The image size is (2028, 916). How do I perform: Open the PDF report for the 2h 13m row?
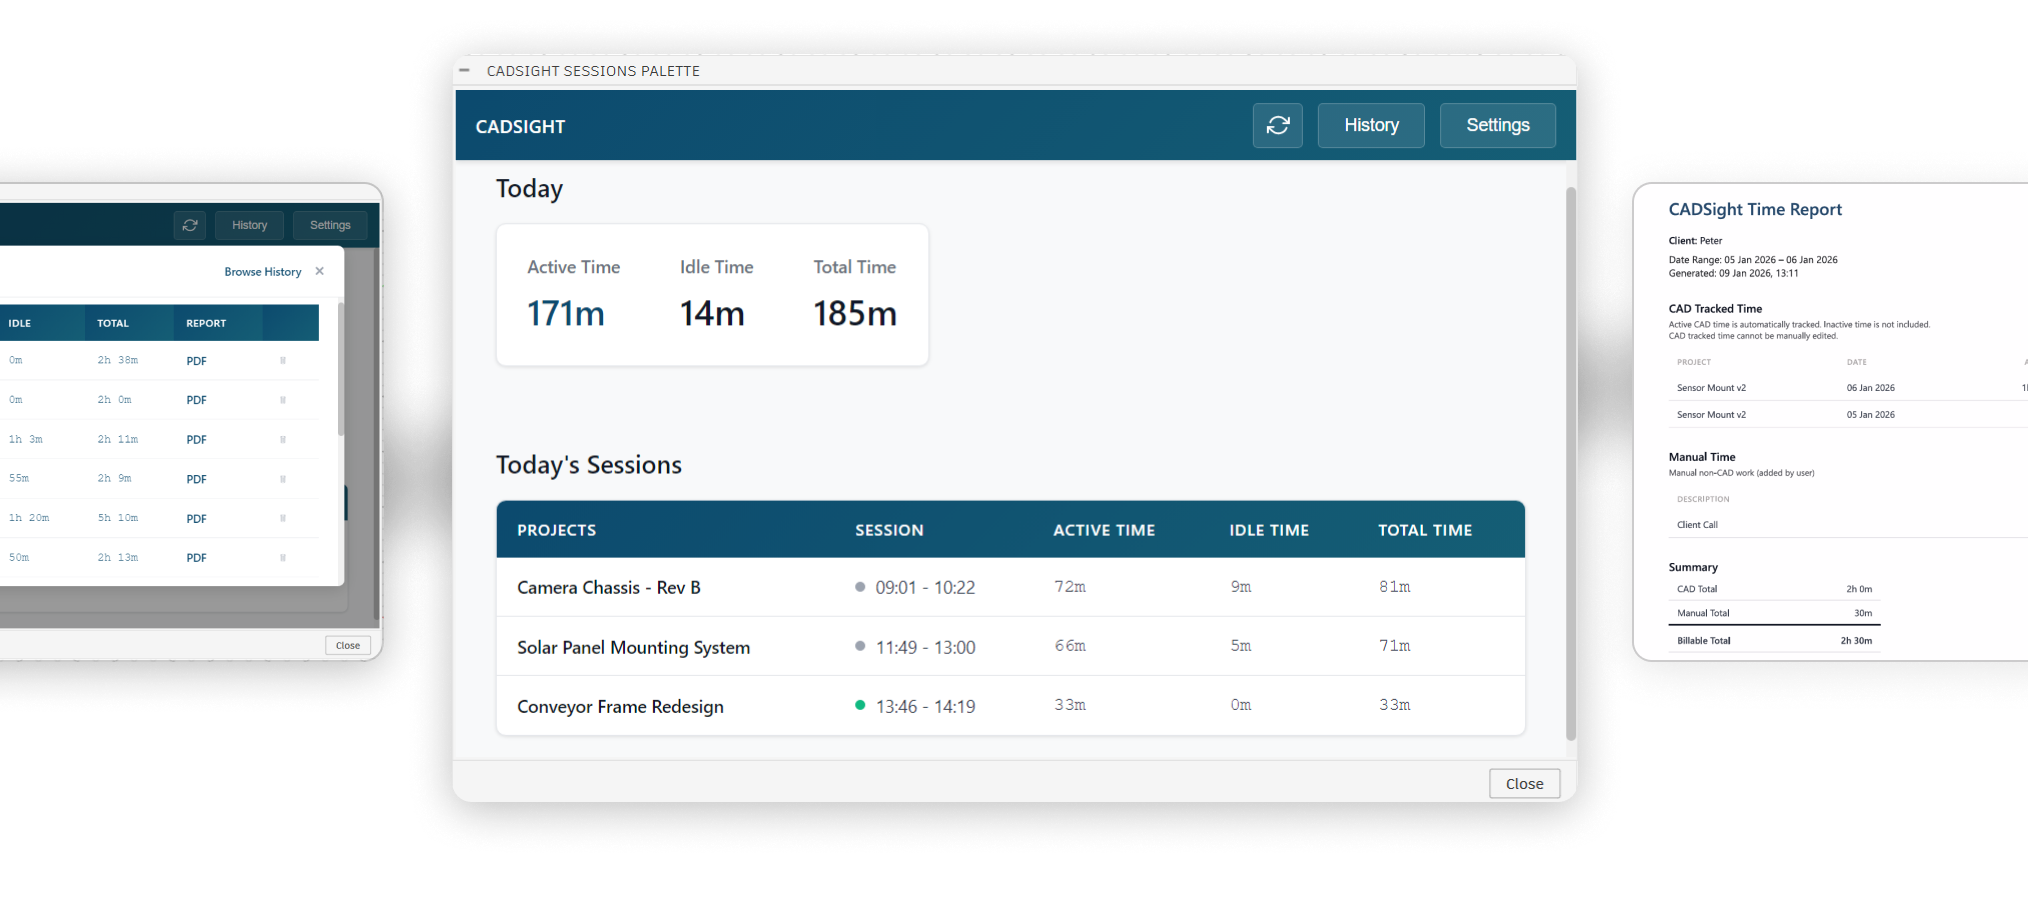tap(196, 558)
